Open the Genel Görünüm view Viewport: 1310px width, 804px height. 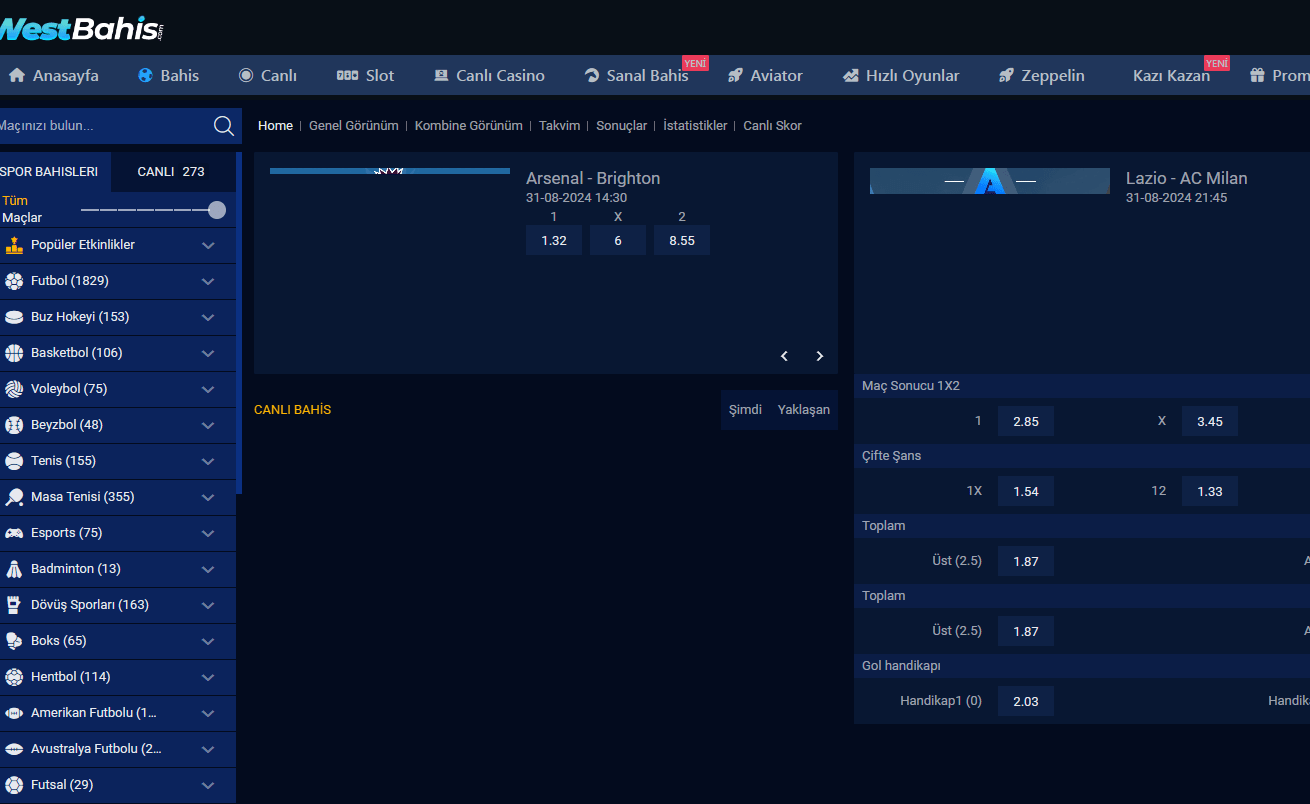pyautogui.click(x=354, y=126)
